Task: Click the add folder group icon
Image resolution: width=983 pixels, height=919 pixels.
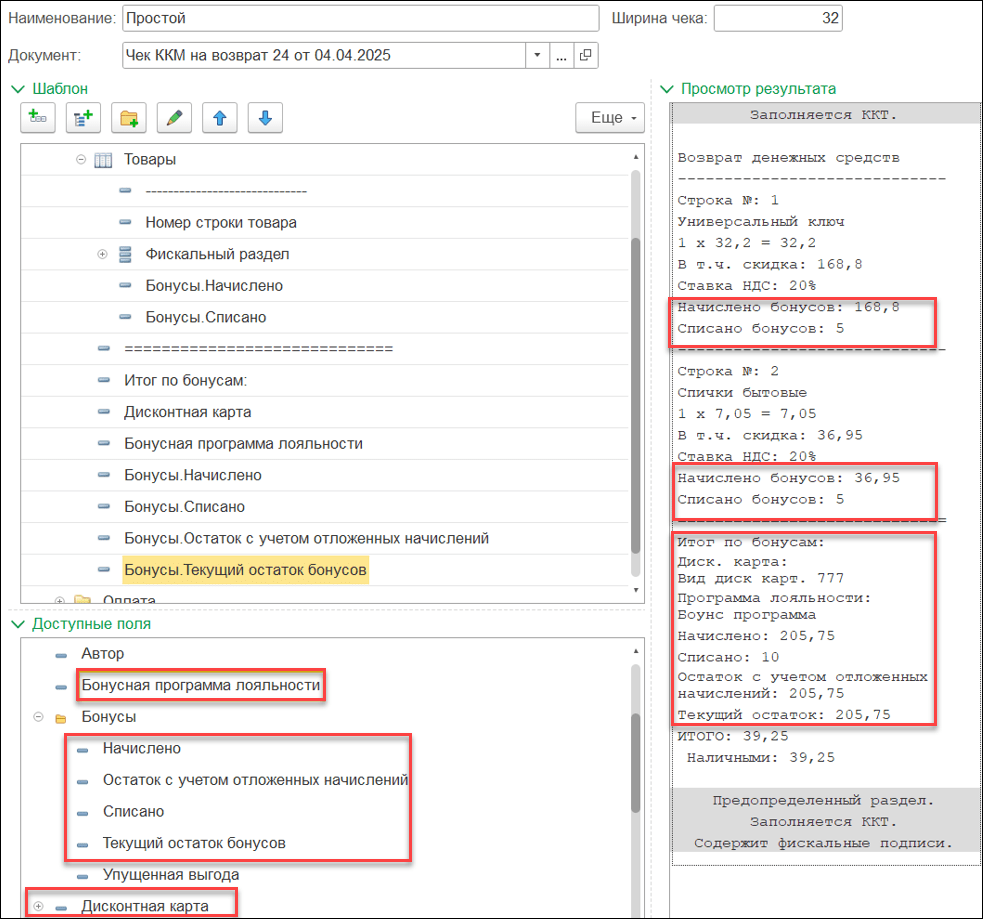Action: click(128, 118)
